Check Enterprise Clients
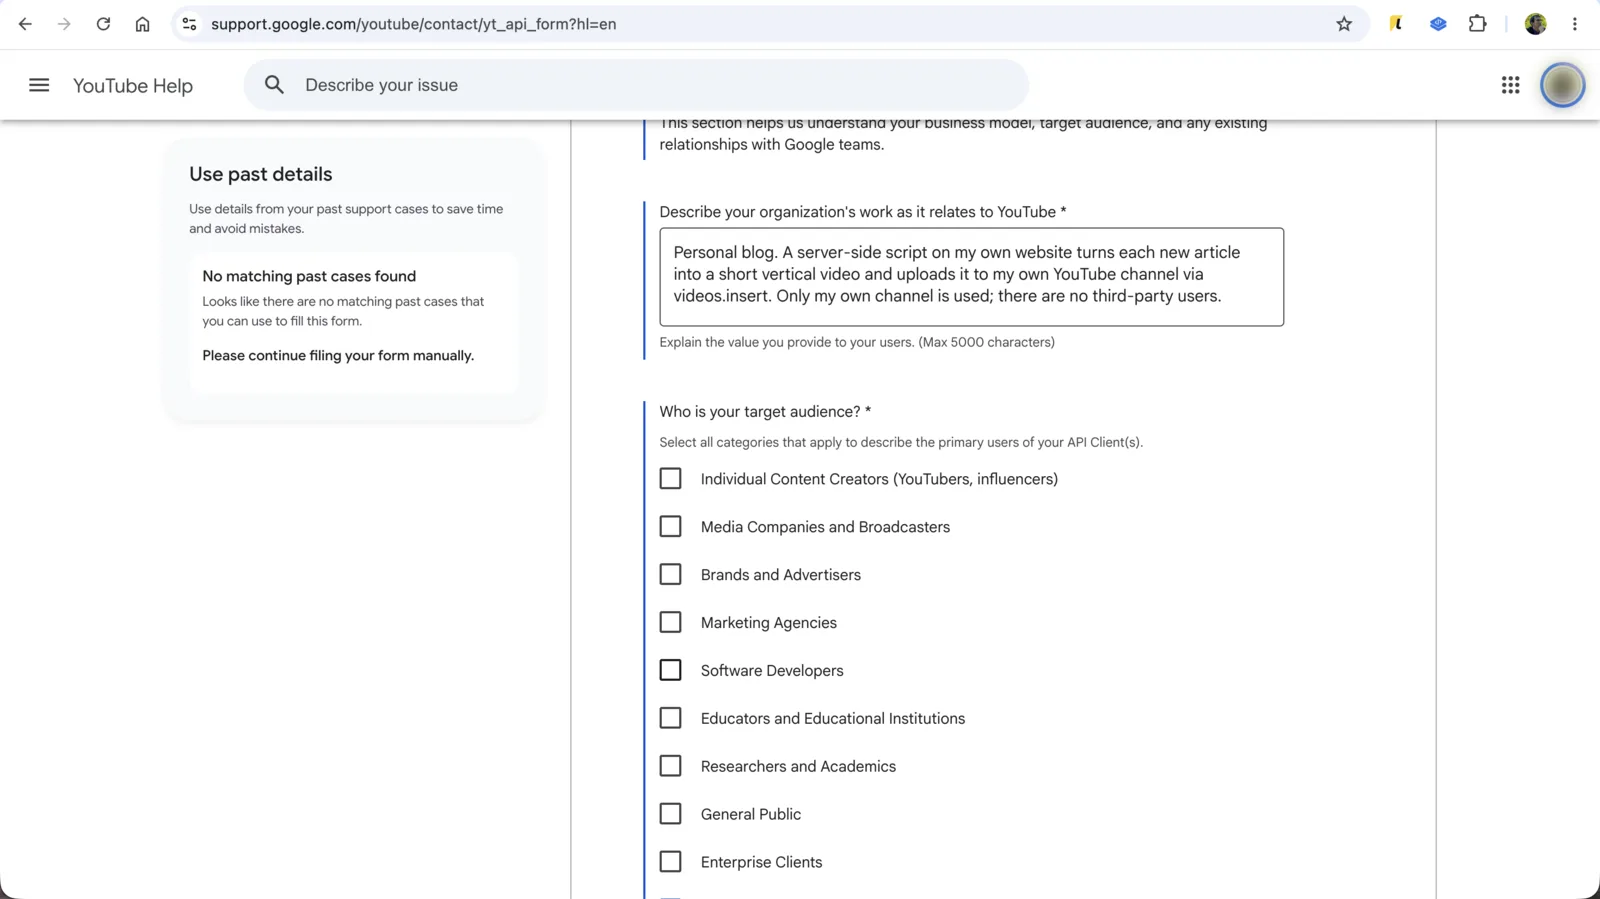The width and height of the screenshot is (1600, 899). pyautogui.click(x=670, y=862)
